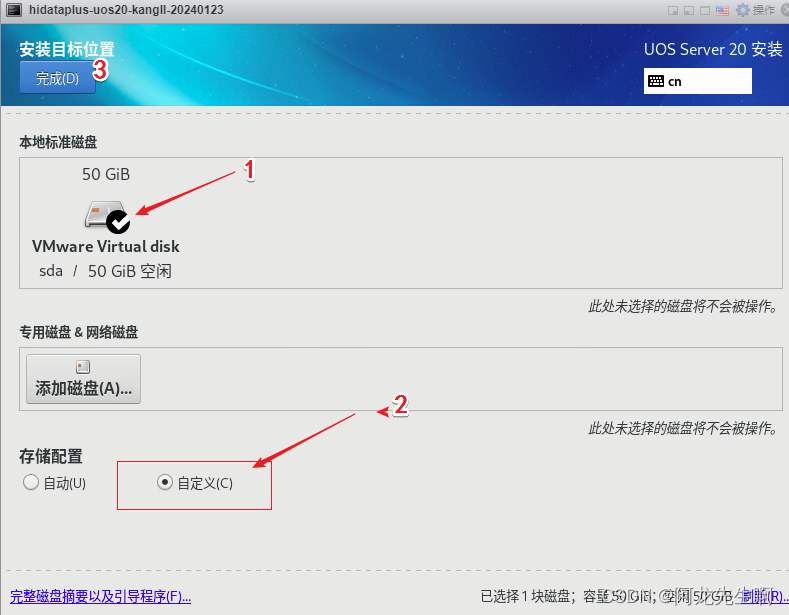
Task: Select the VMware Virtual disk sda icon
Action: click(x=107, y=216)
